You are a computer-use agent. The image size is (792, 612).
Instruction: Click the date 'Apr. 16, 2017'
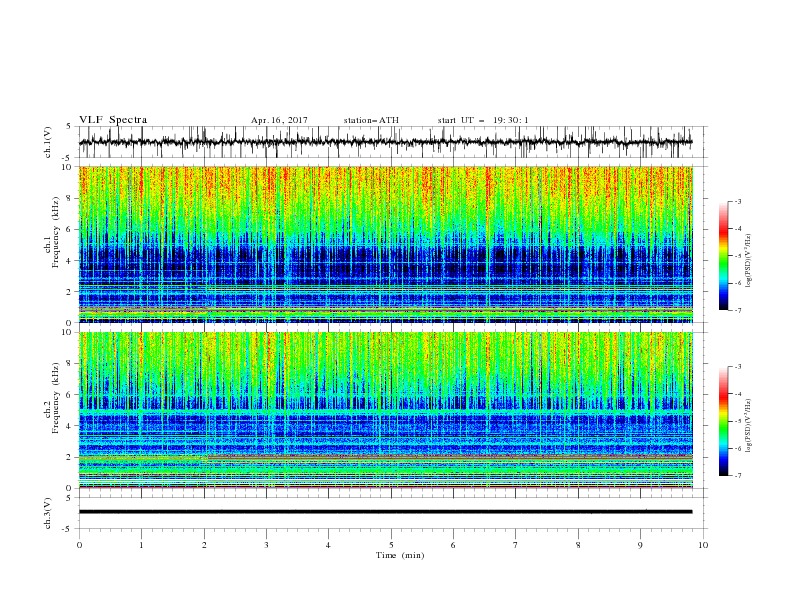click(x=279, y=120)
